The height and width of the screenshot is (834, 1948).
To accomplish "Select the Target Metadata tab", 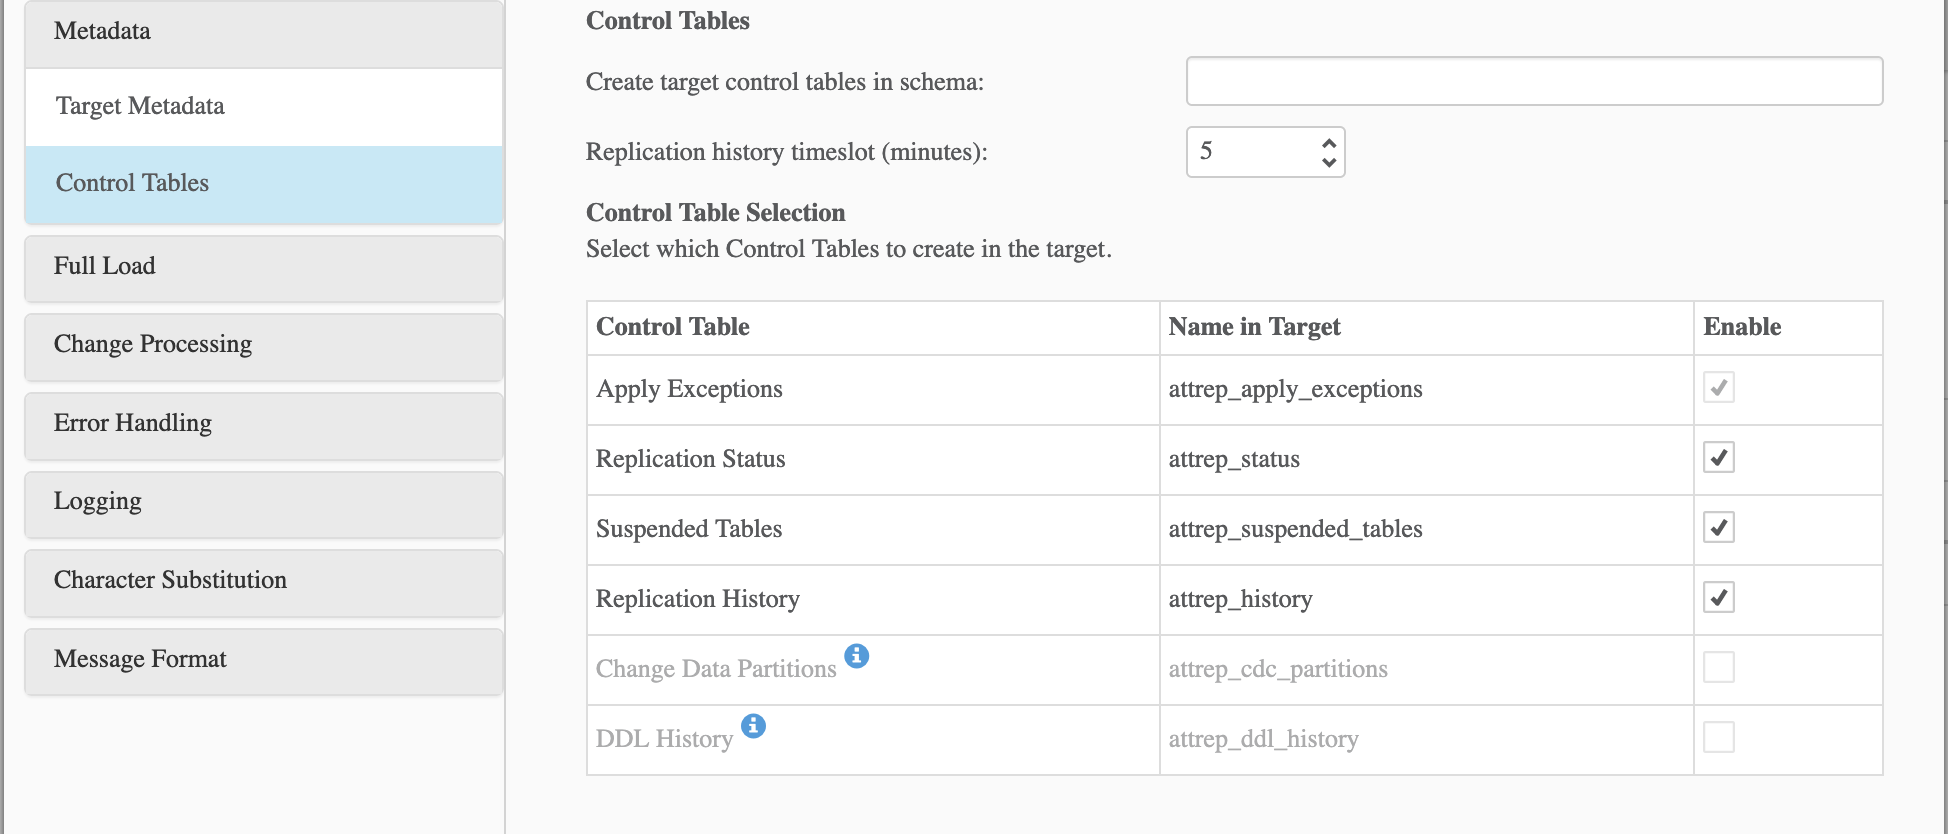I will point(263,107).
